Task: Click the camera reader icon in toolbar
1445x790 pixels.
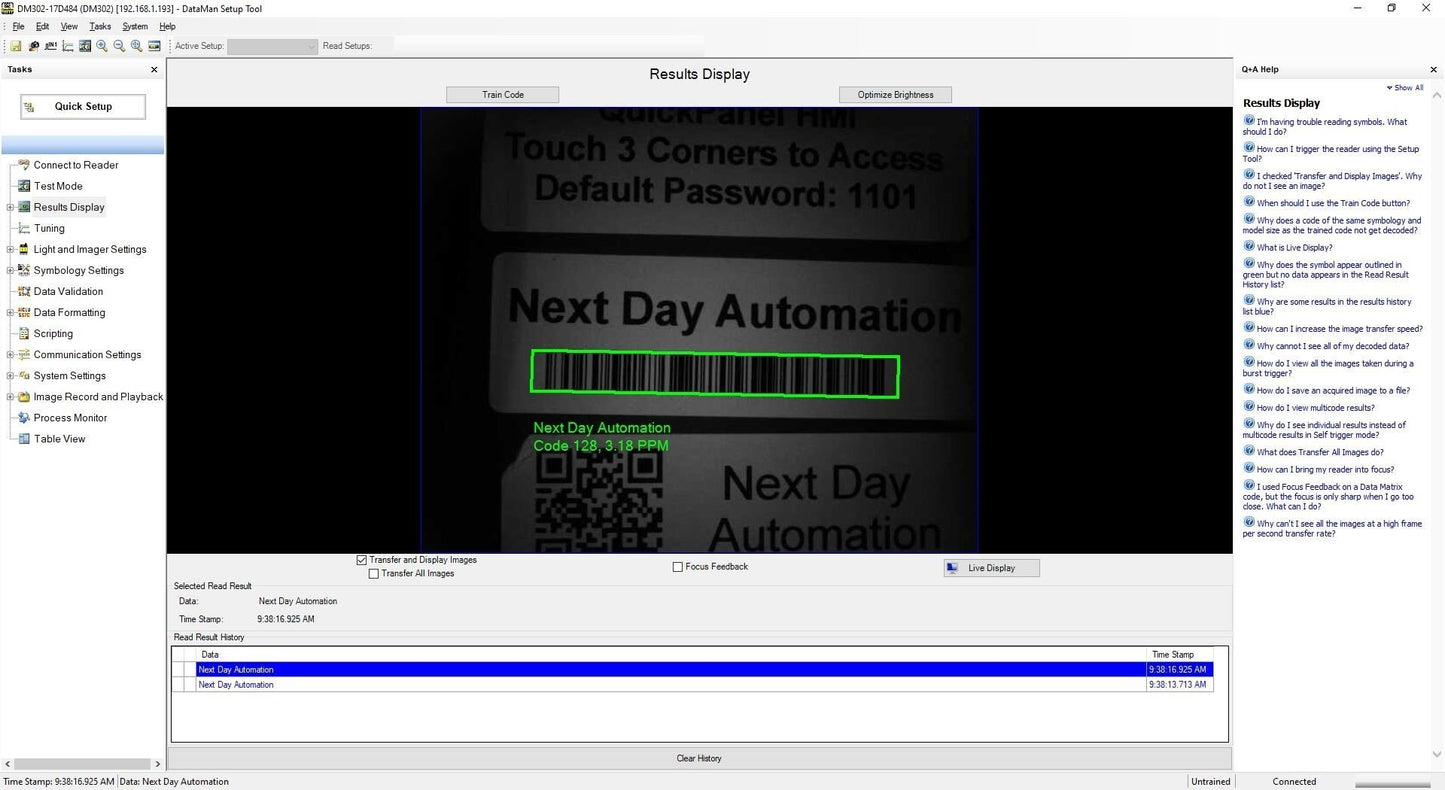Action: [33, 46]
